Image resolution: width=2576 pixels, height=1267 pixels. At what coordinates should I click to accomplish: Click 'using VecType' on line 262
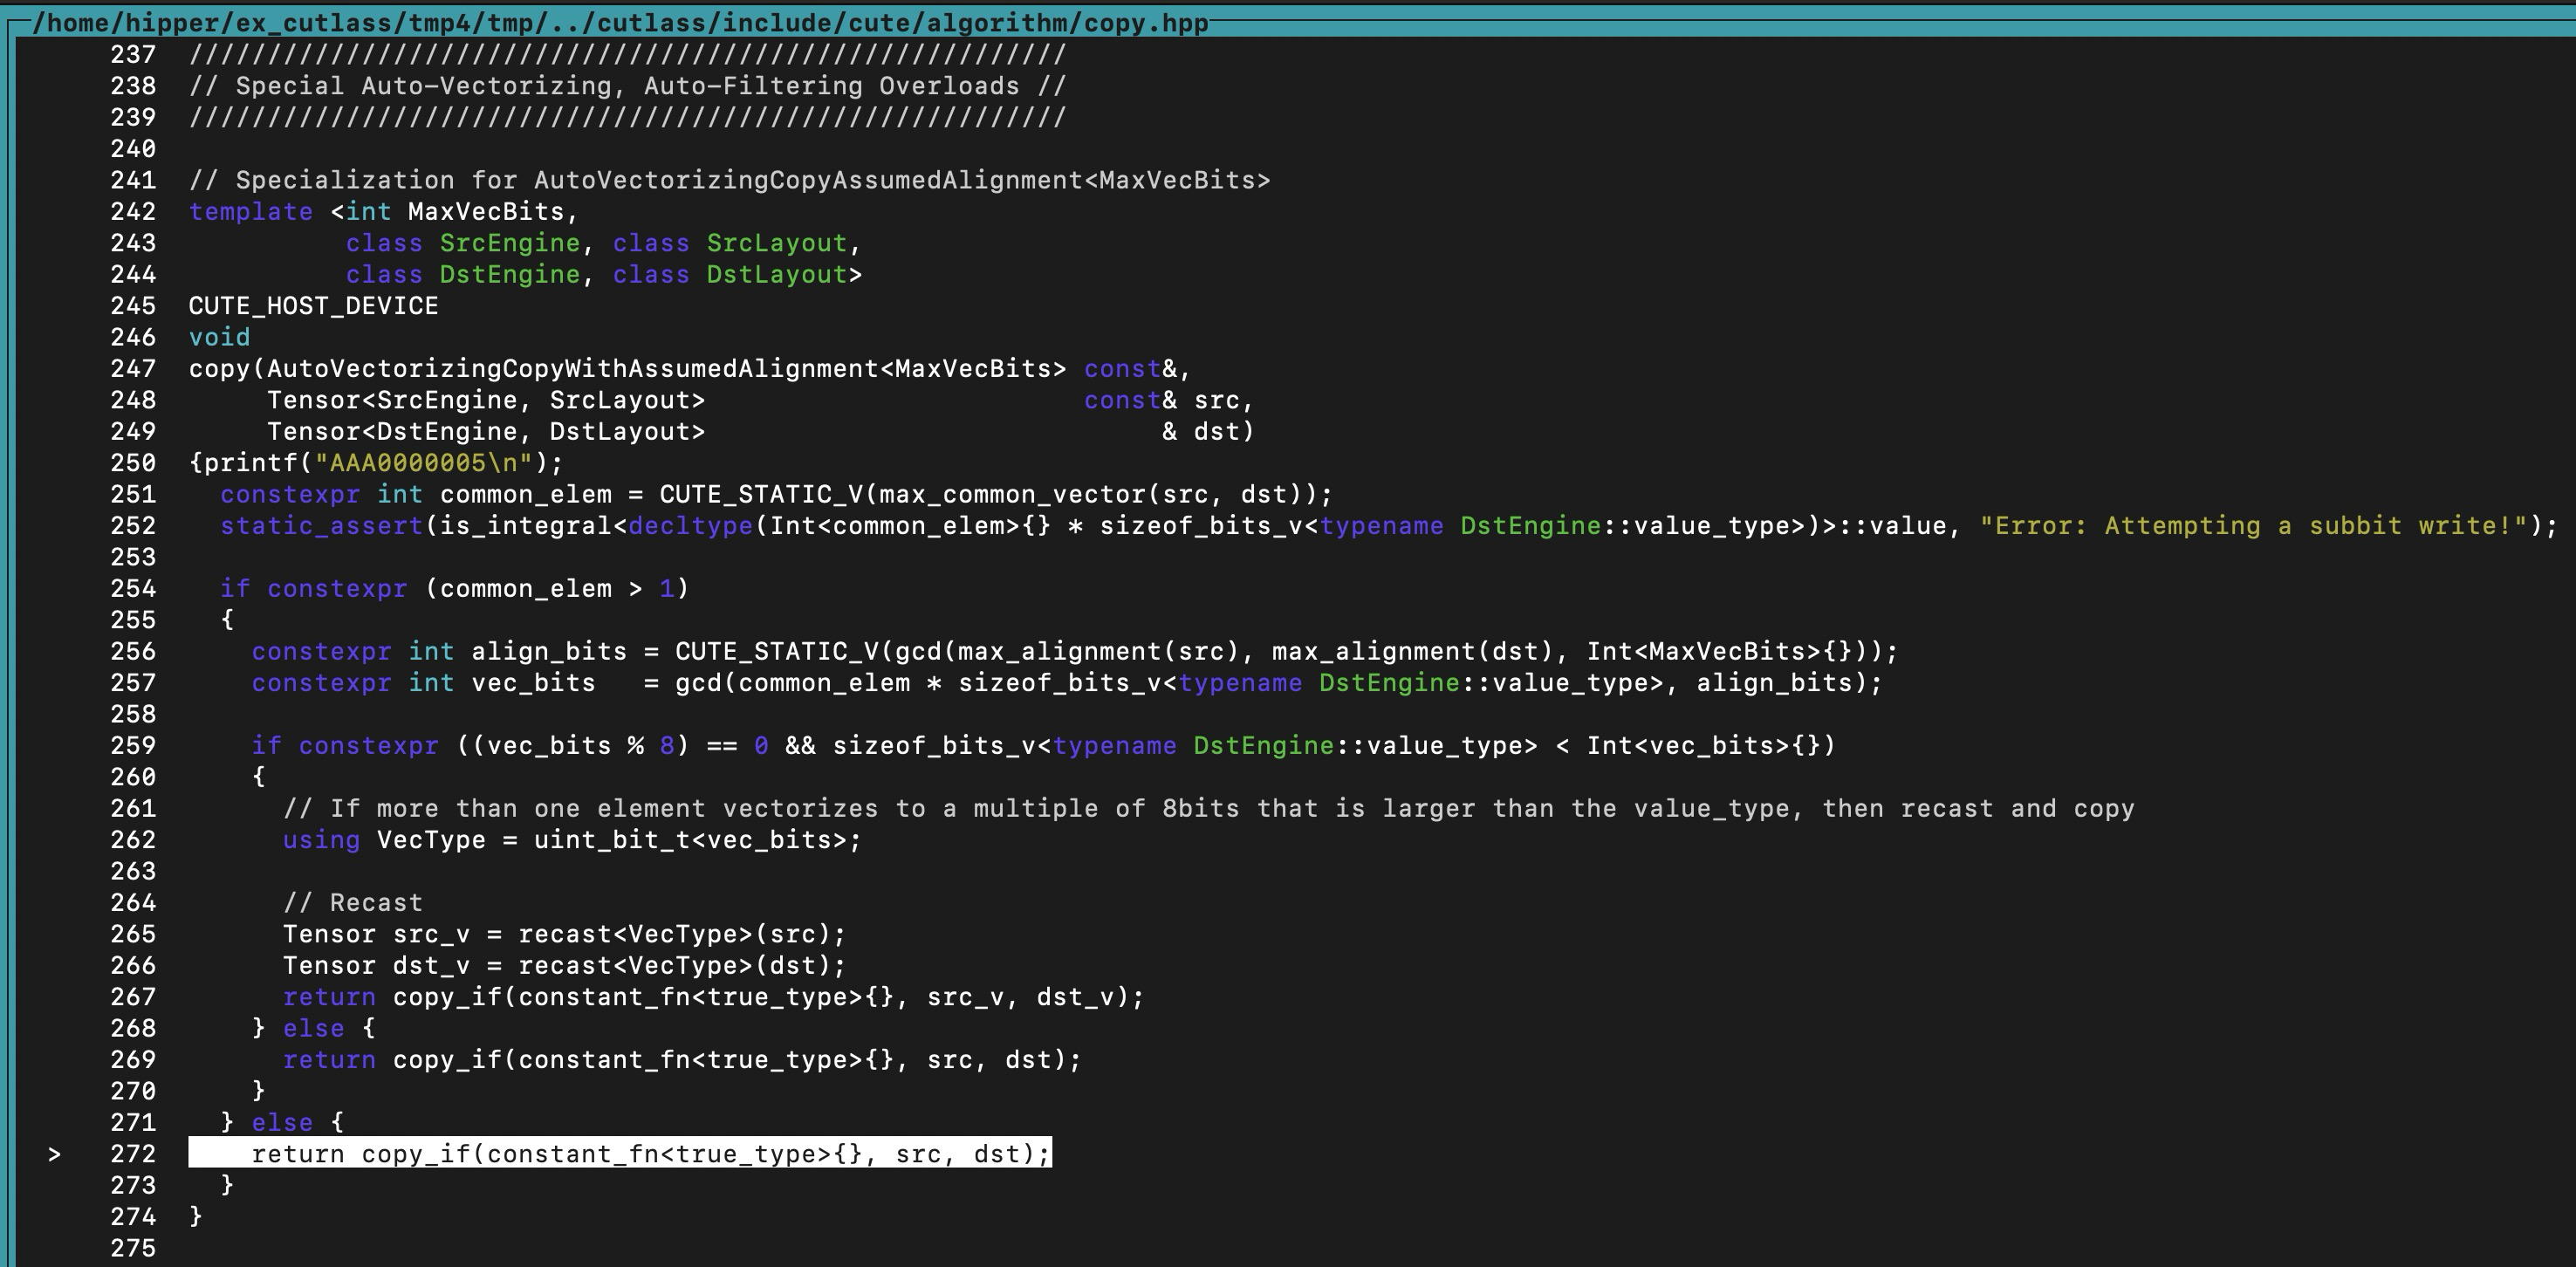click(x=383, y=840)
